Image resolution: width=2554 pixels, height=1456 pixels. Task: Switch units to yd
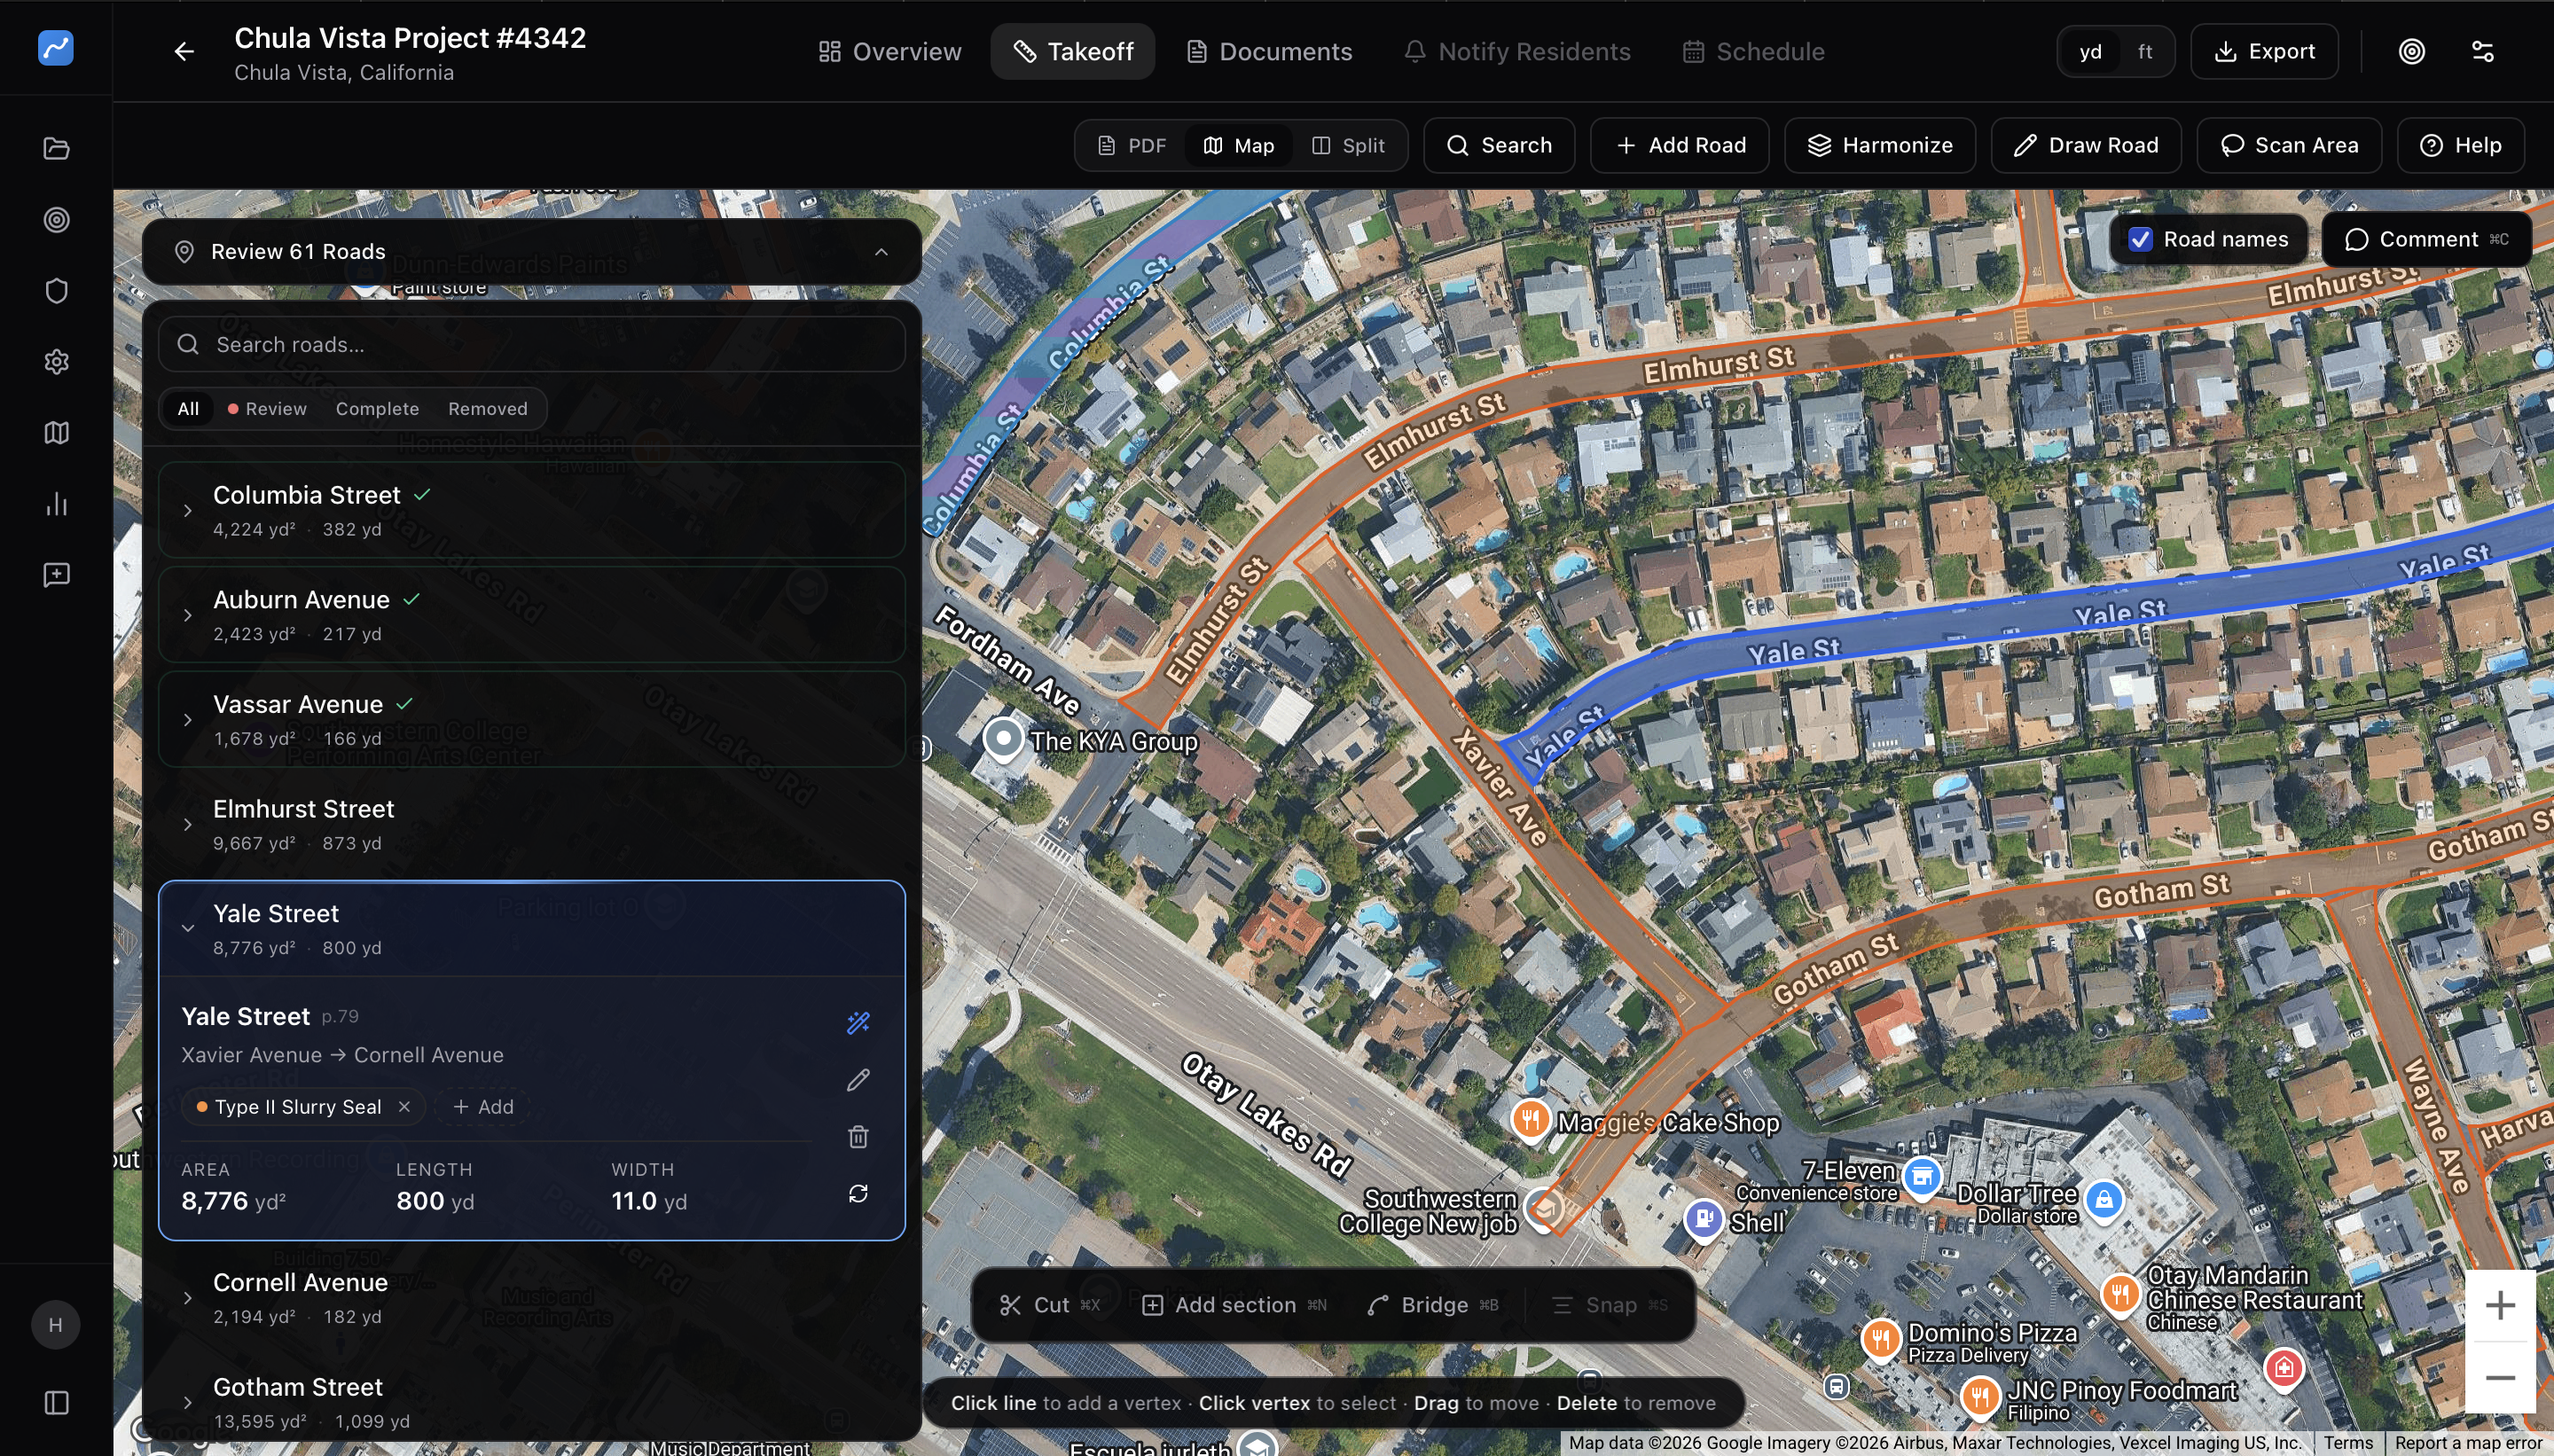pos(2090,51)
